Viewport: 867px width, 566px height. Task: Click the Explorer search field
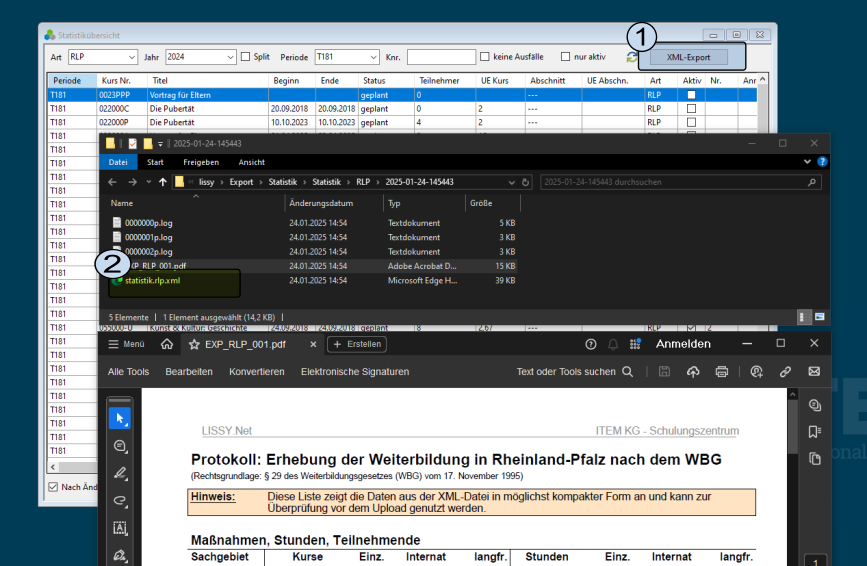point(680,182)
